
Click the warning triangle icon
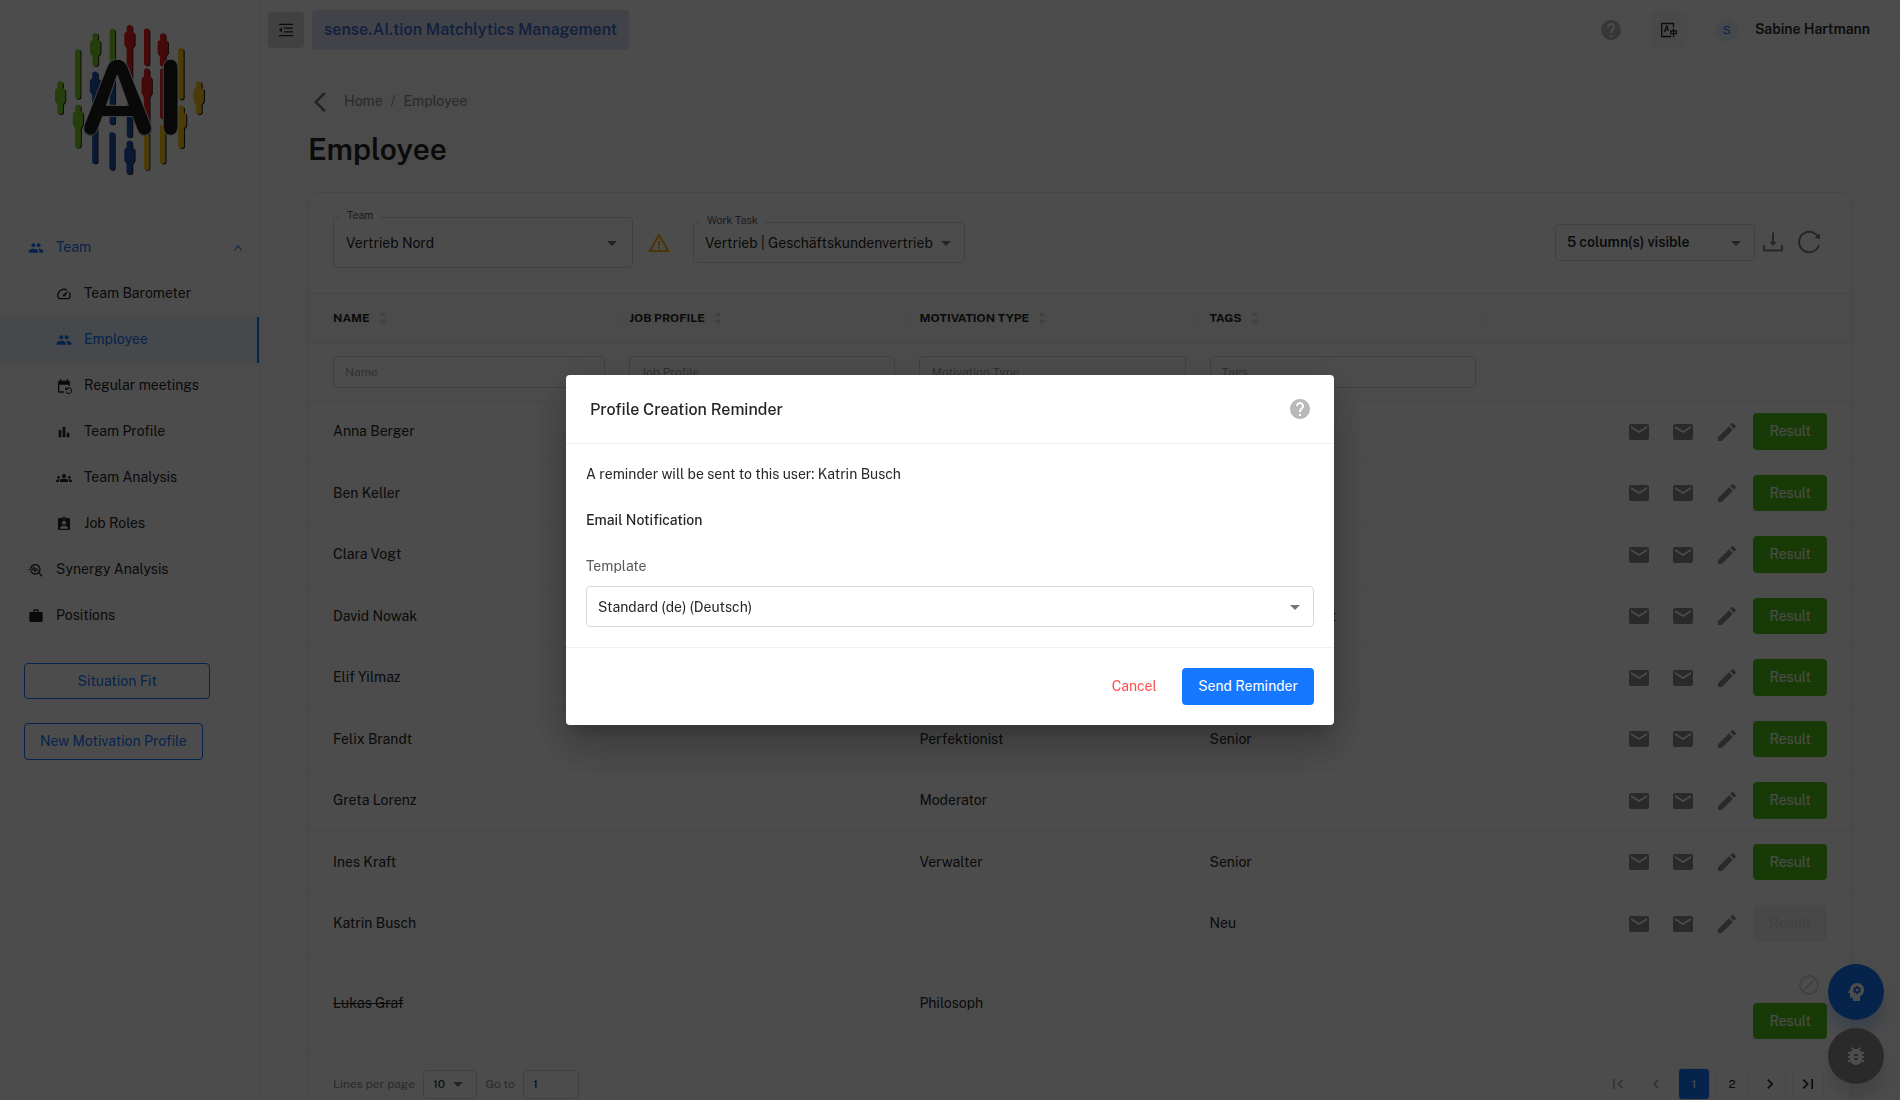click(659, 243)
